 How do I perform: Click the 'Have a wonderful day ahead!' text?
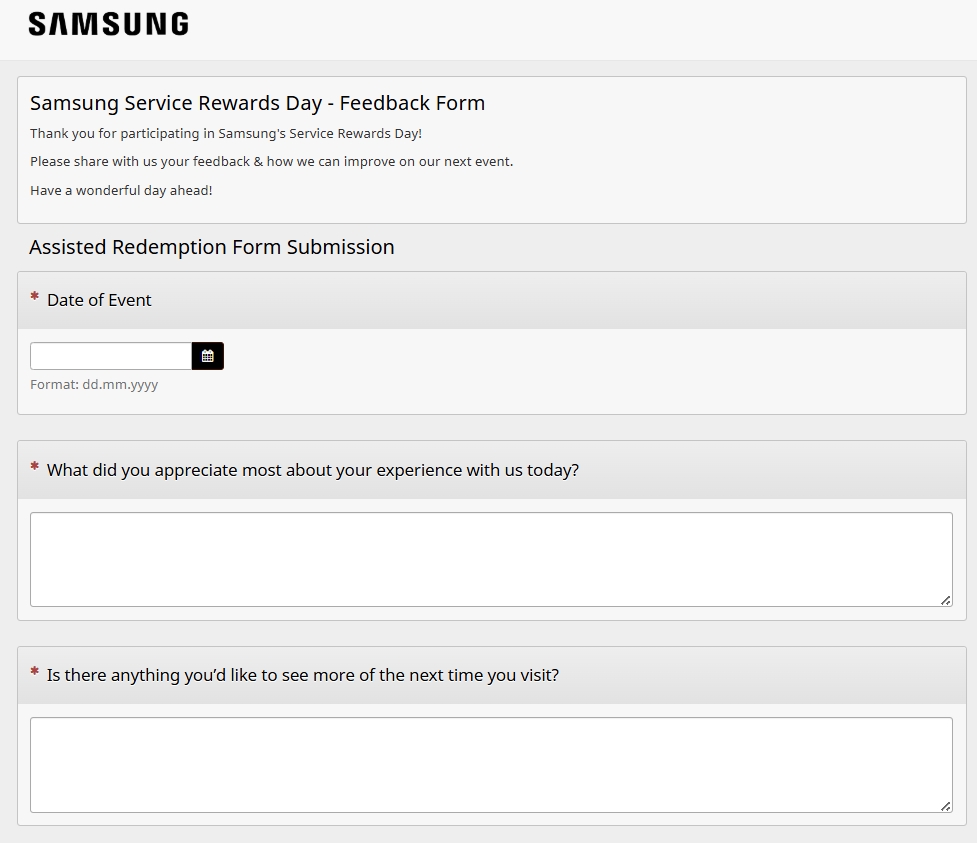(121, 190)
